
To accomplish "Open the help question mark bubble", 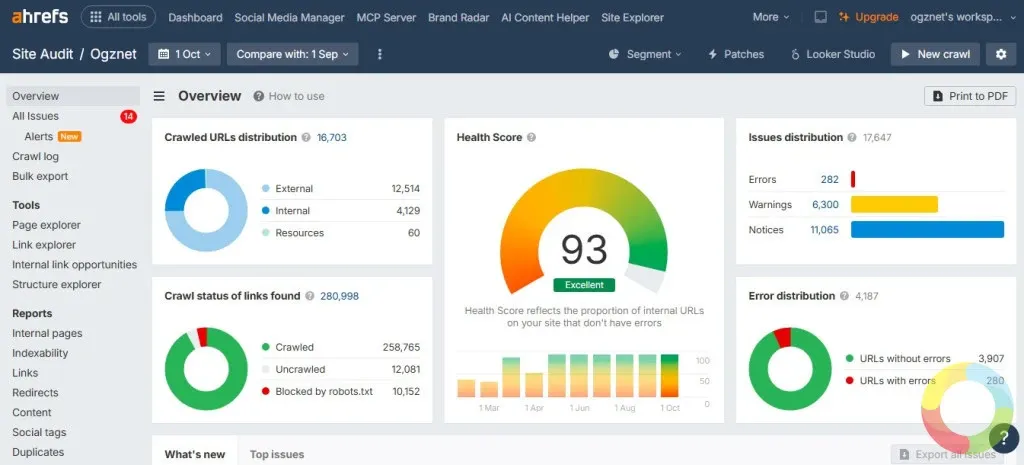I will pyautogui.click(x=1004, y=438).
